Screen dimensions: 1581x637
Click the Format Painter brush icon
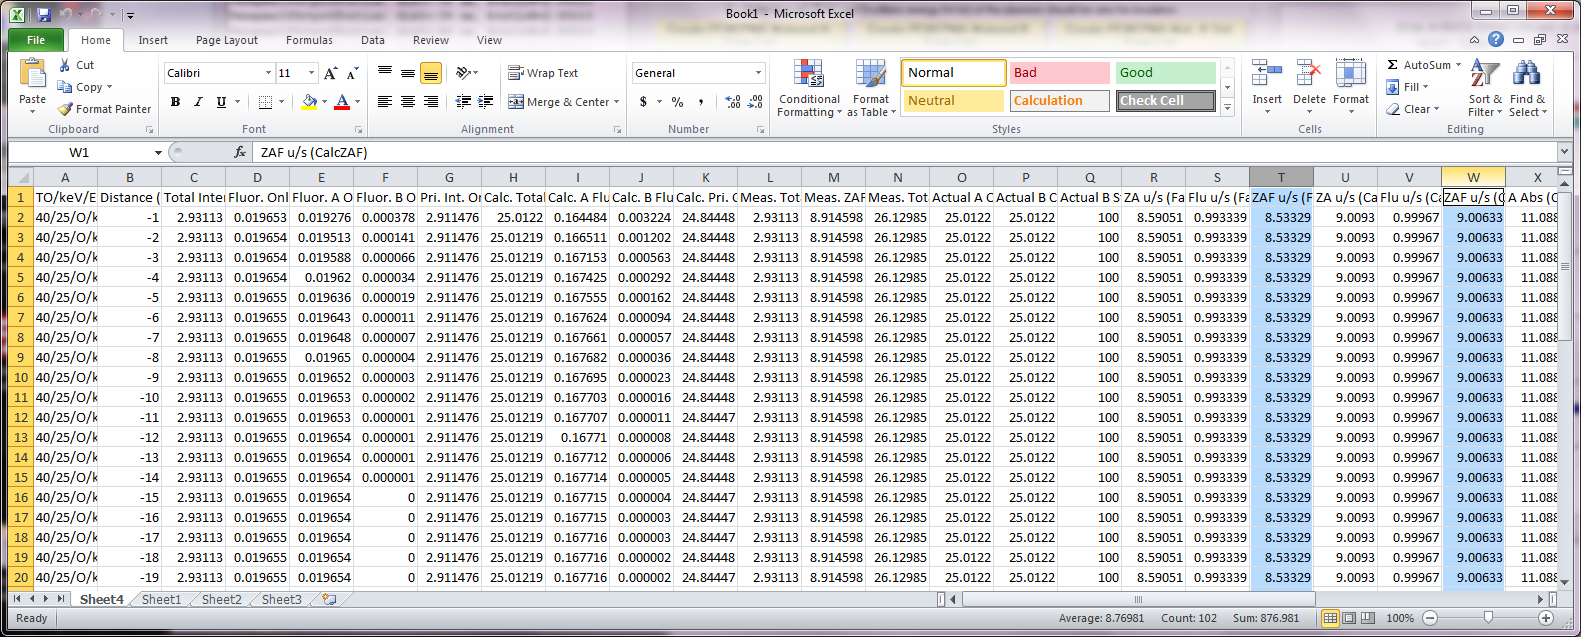point(66,109)
